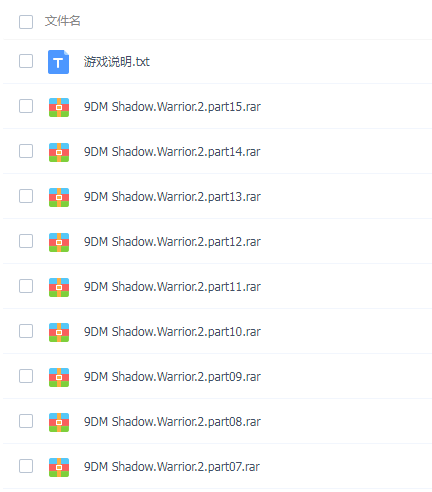Click the text file icon for 游戏说明.txt
432x492 pixels.
tap(59, 62)
